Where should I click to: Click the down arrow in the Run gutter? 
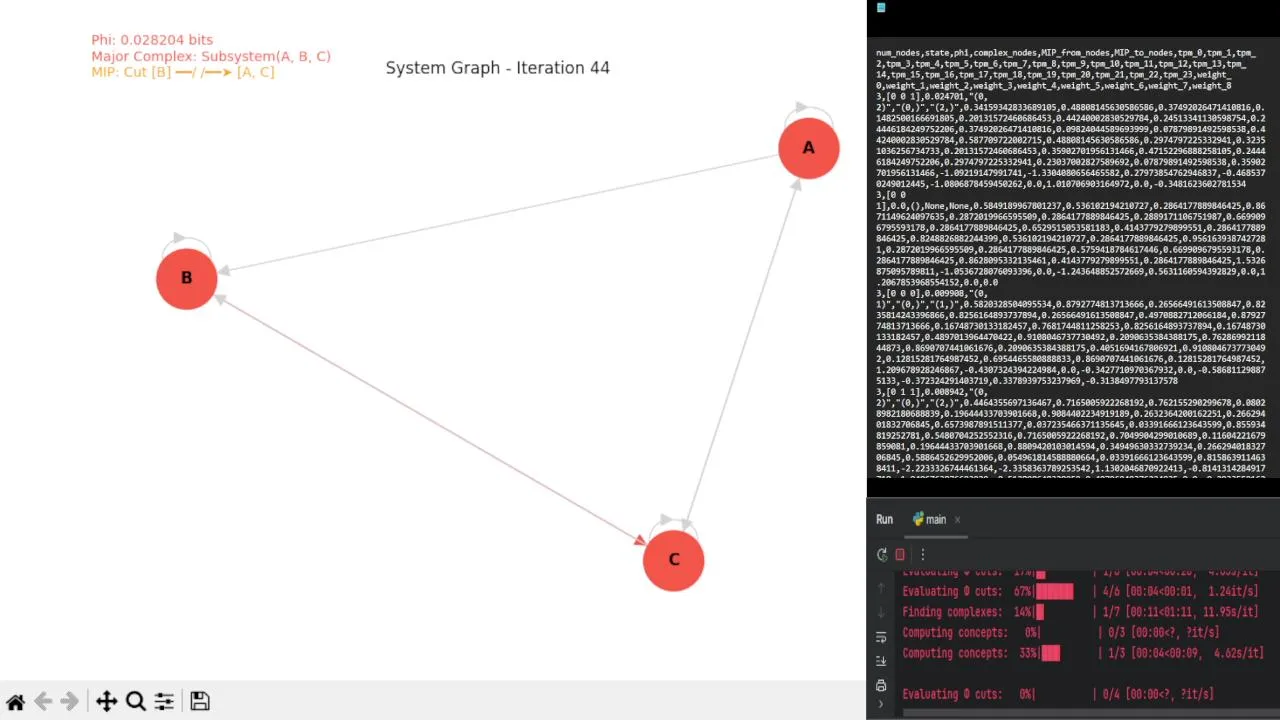coord(881,613)
